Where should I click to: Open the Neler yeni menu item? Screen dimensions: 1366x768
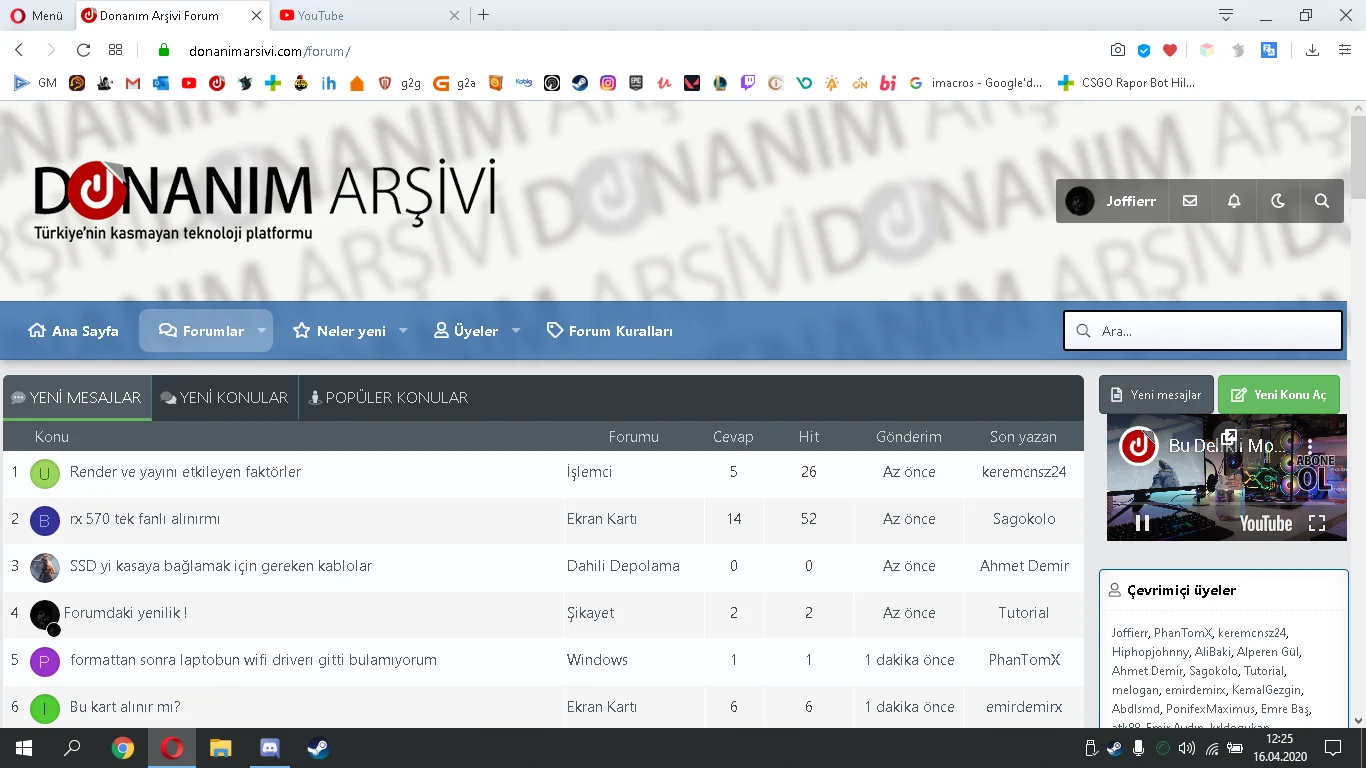(x=339, y=331)
